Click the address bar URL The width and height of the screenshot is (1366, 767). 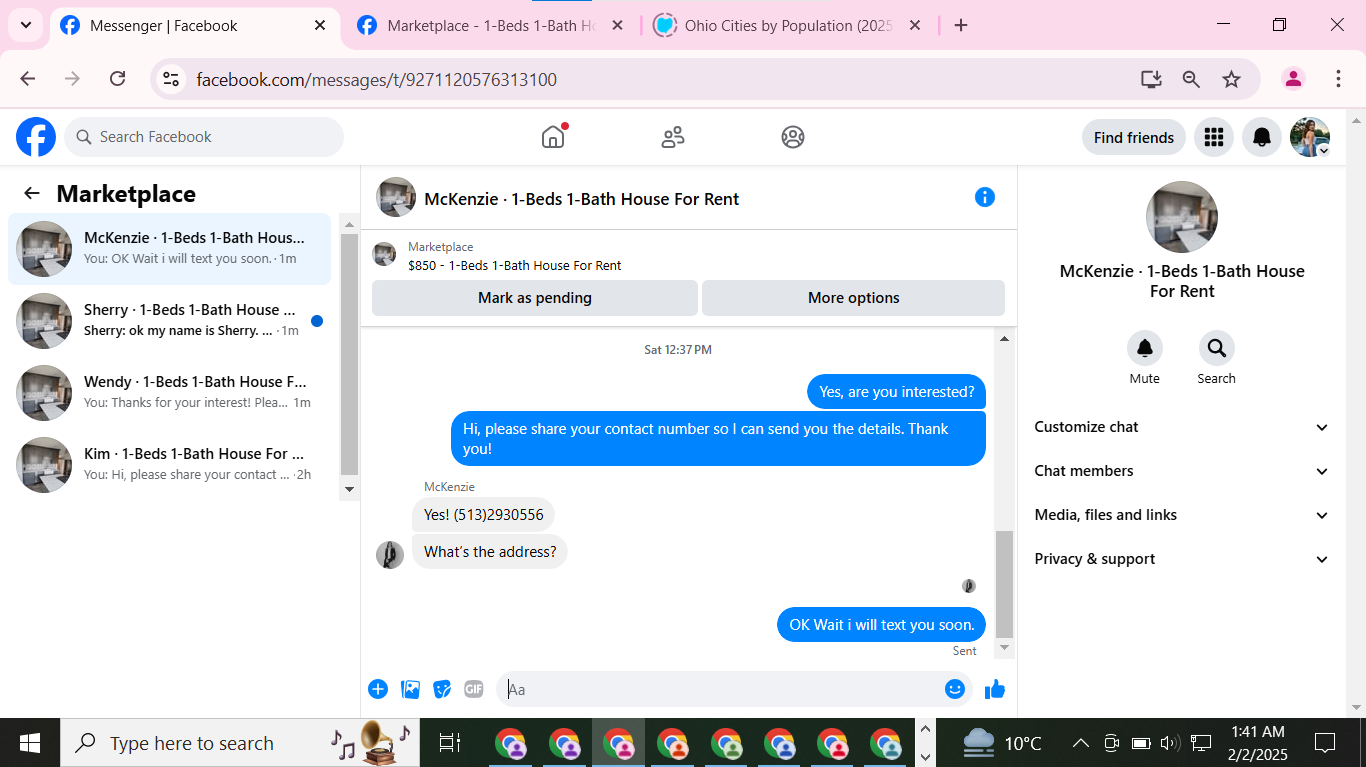[x=376, y=79]
